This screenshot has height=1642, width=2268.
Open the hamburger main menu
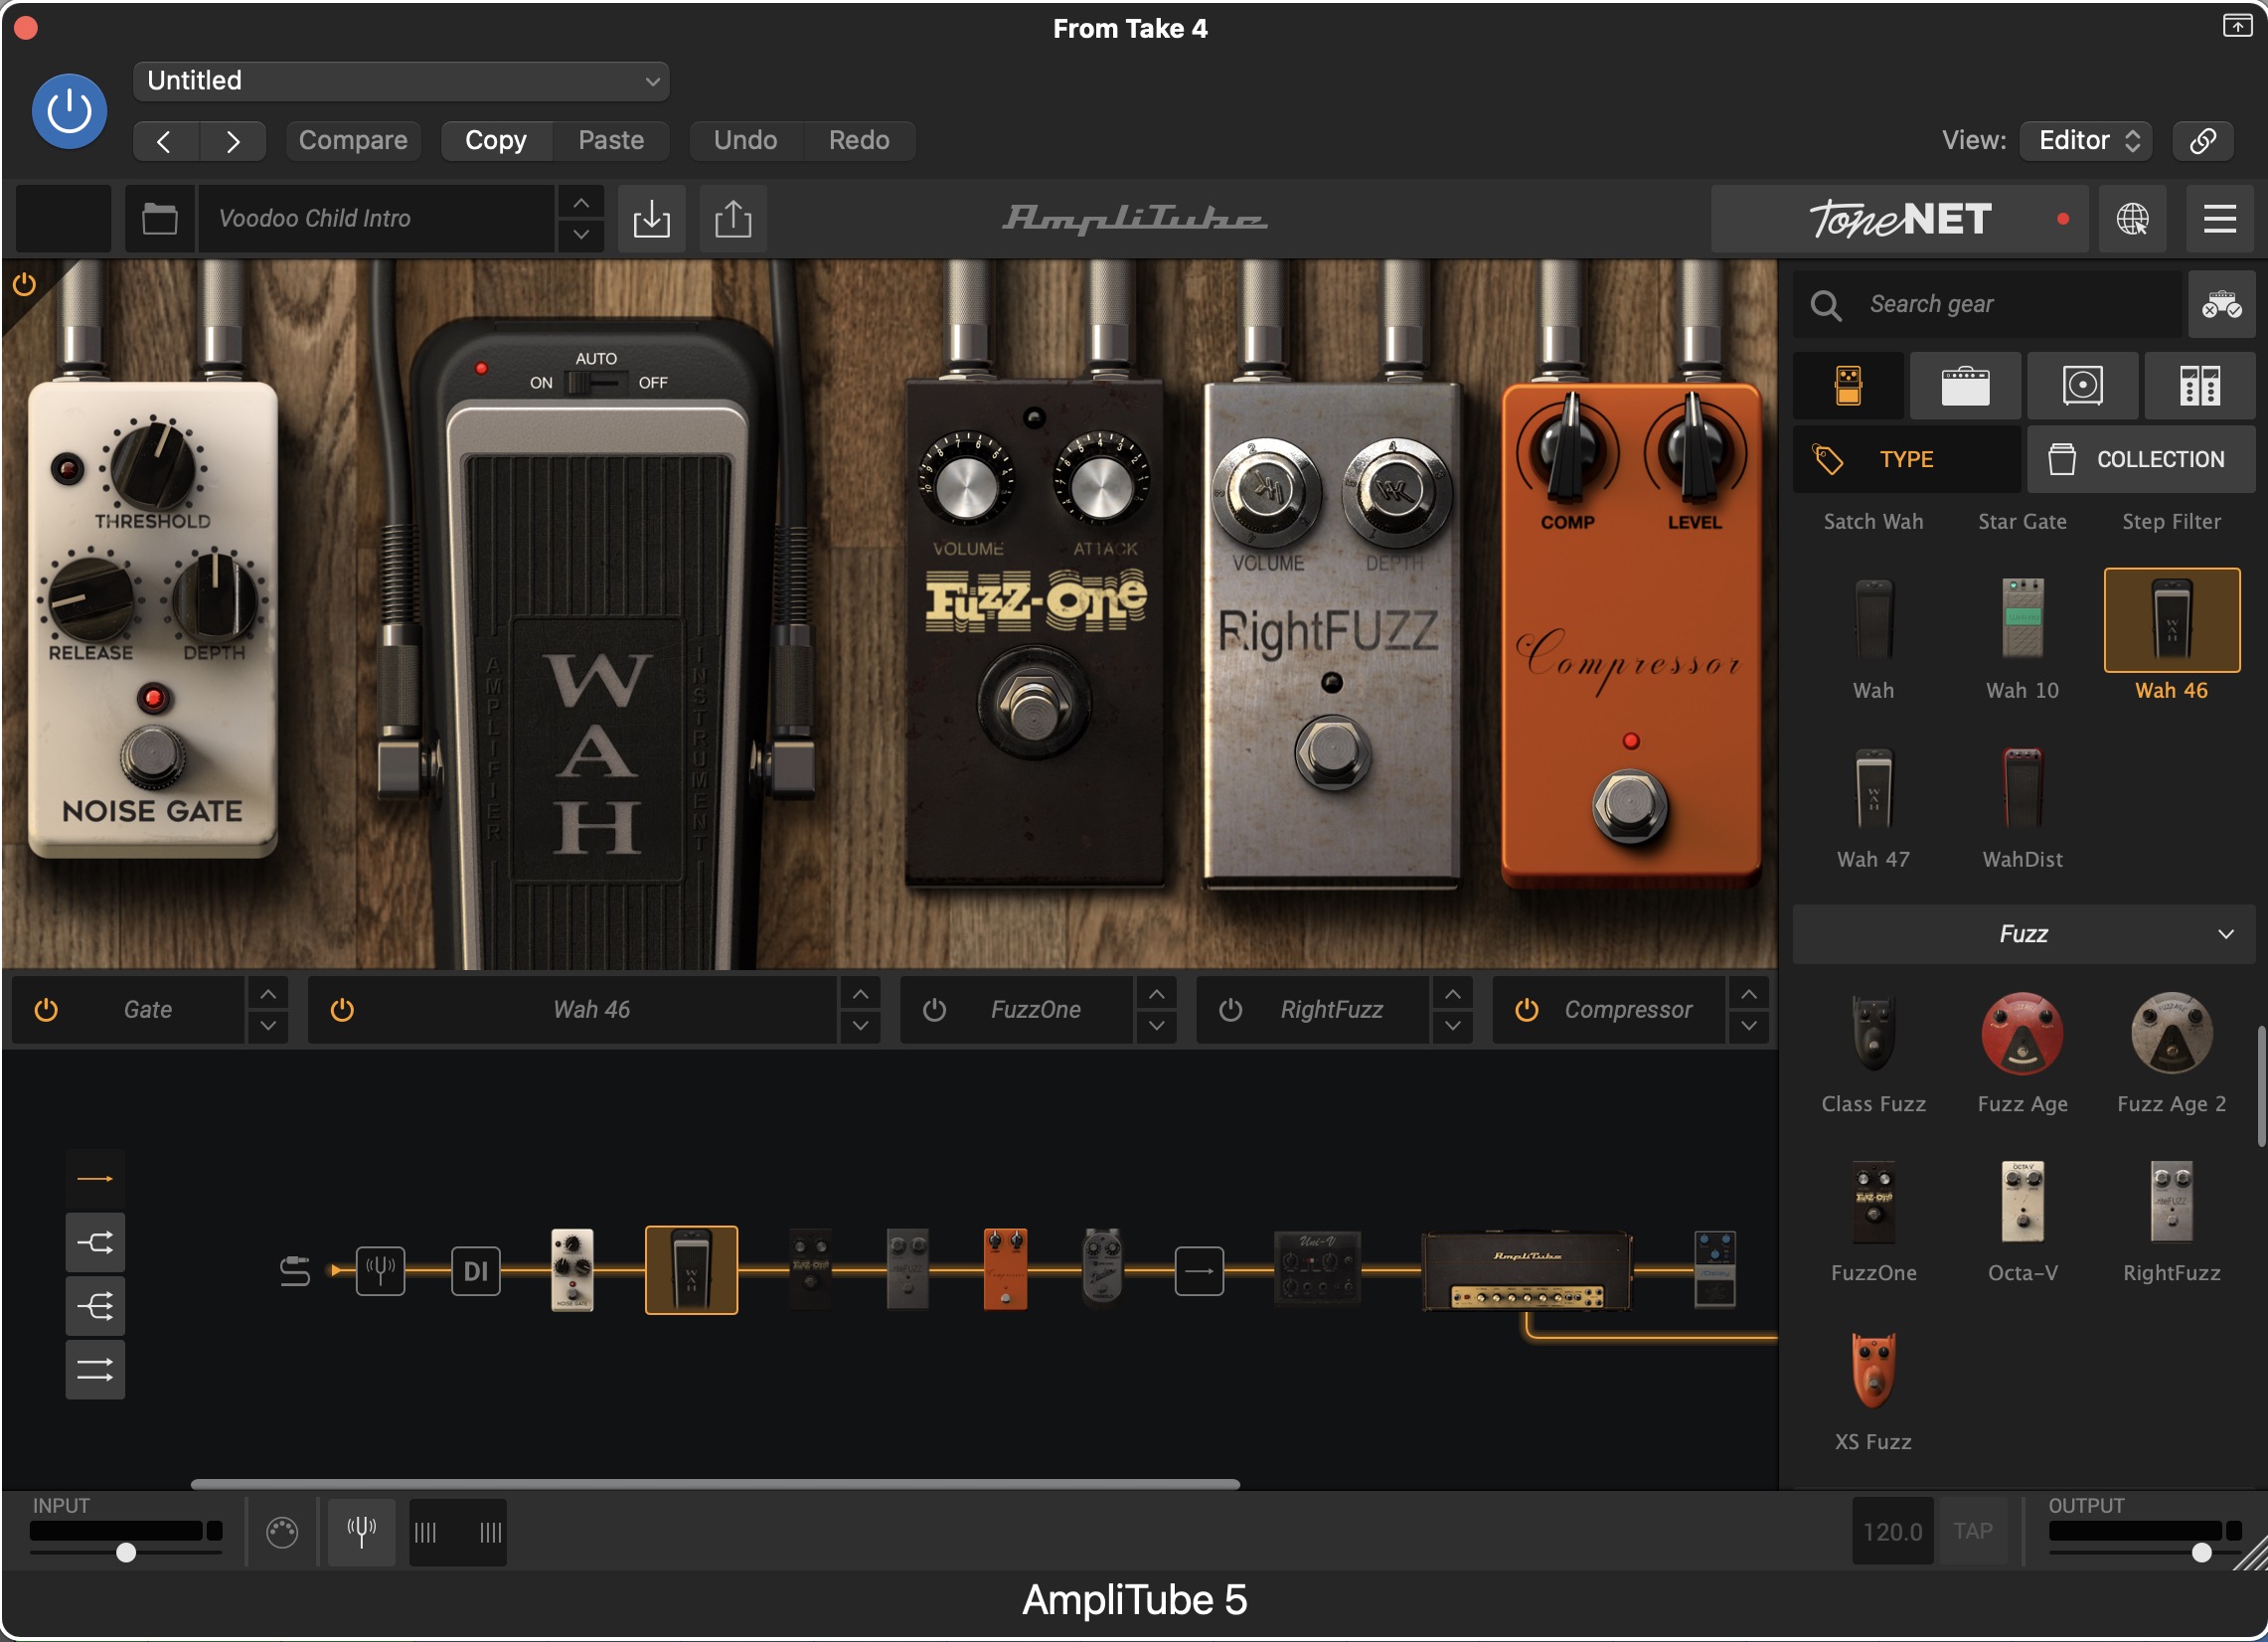coord(2219,218)
